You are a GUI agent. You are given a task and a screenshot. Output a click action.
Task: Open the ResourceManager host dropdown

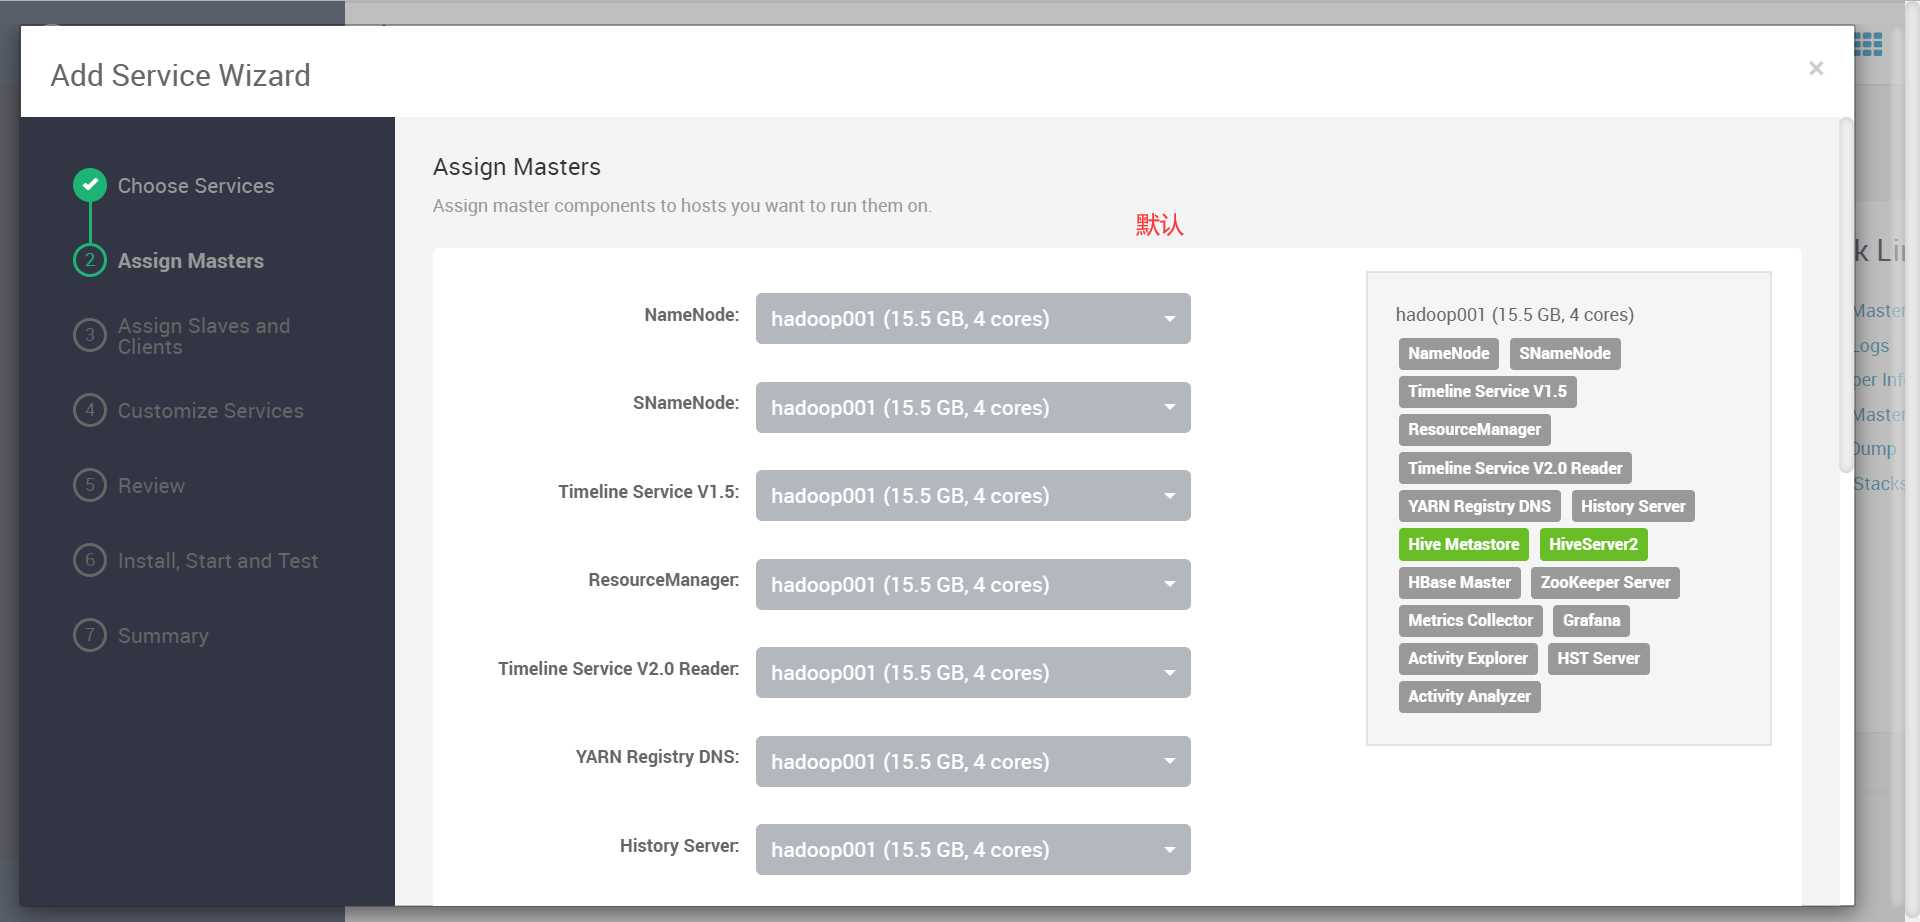(x=973, y=584)
